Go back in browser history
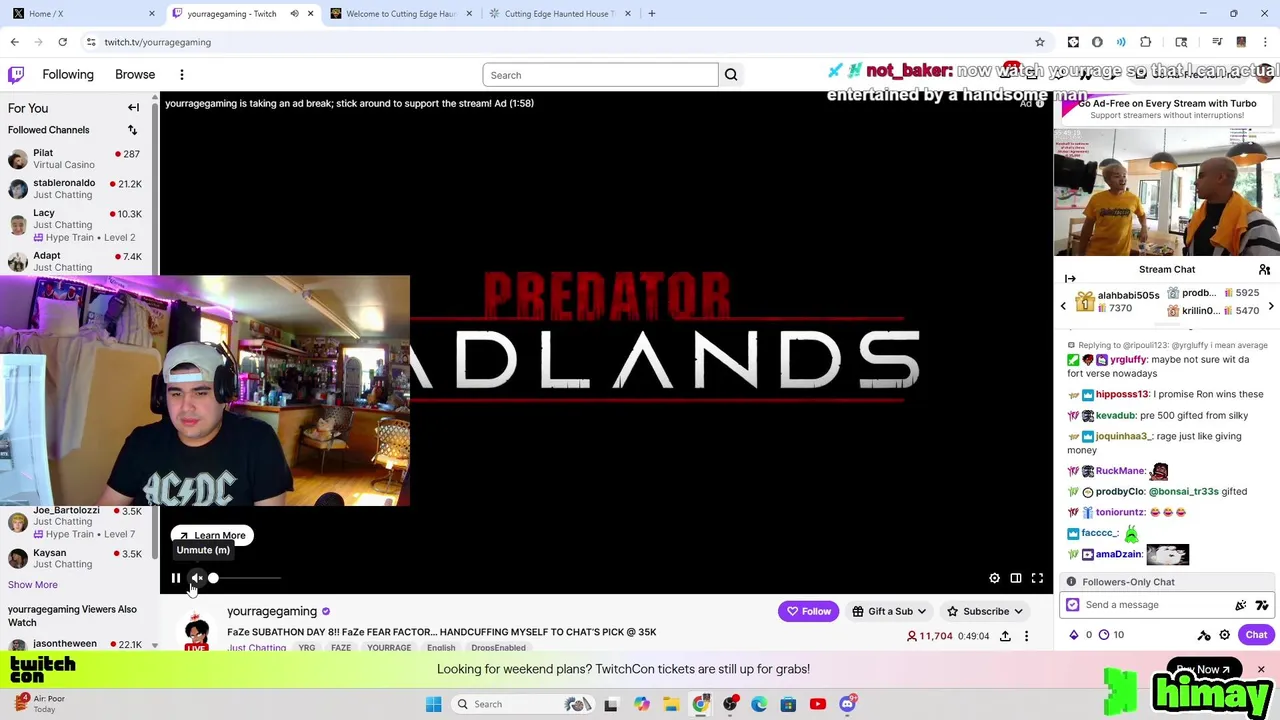Screen dimensions: 1280x720 point(14,42)
